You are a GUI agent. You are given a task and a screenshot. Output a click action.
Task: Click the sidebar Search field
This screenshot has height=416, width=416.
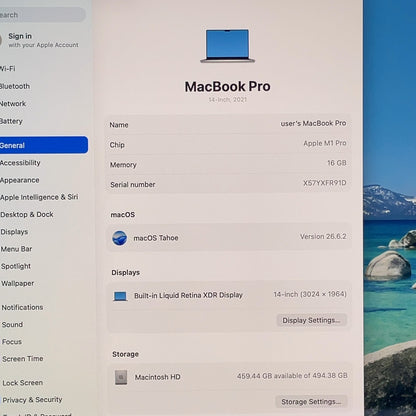click(x=42, y=15)
